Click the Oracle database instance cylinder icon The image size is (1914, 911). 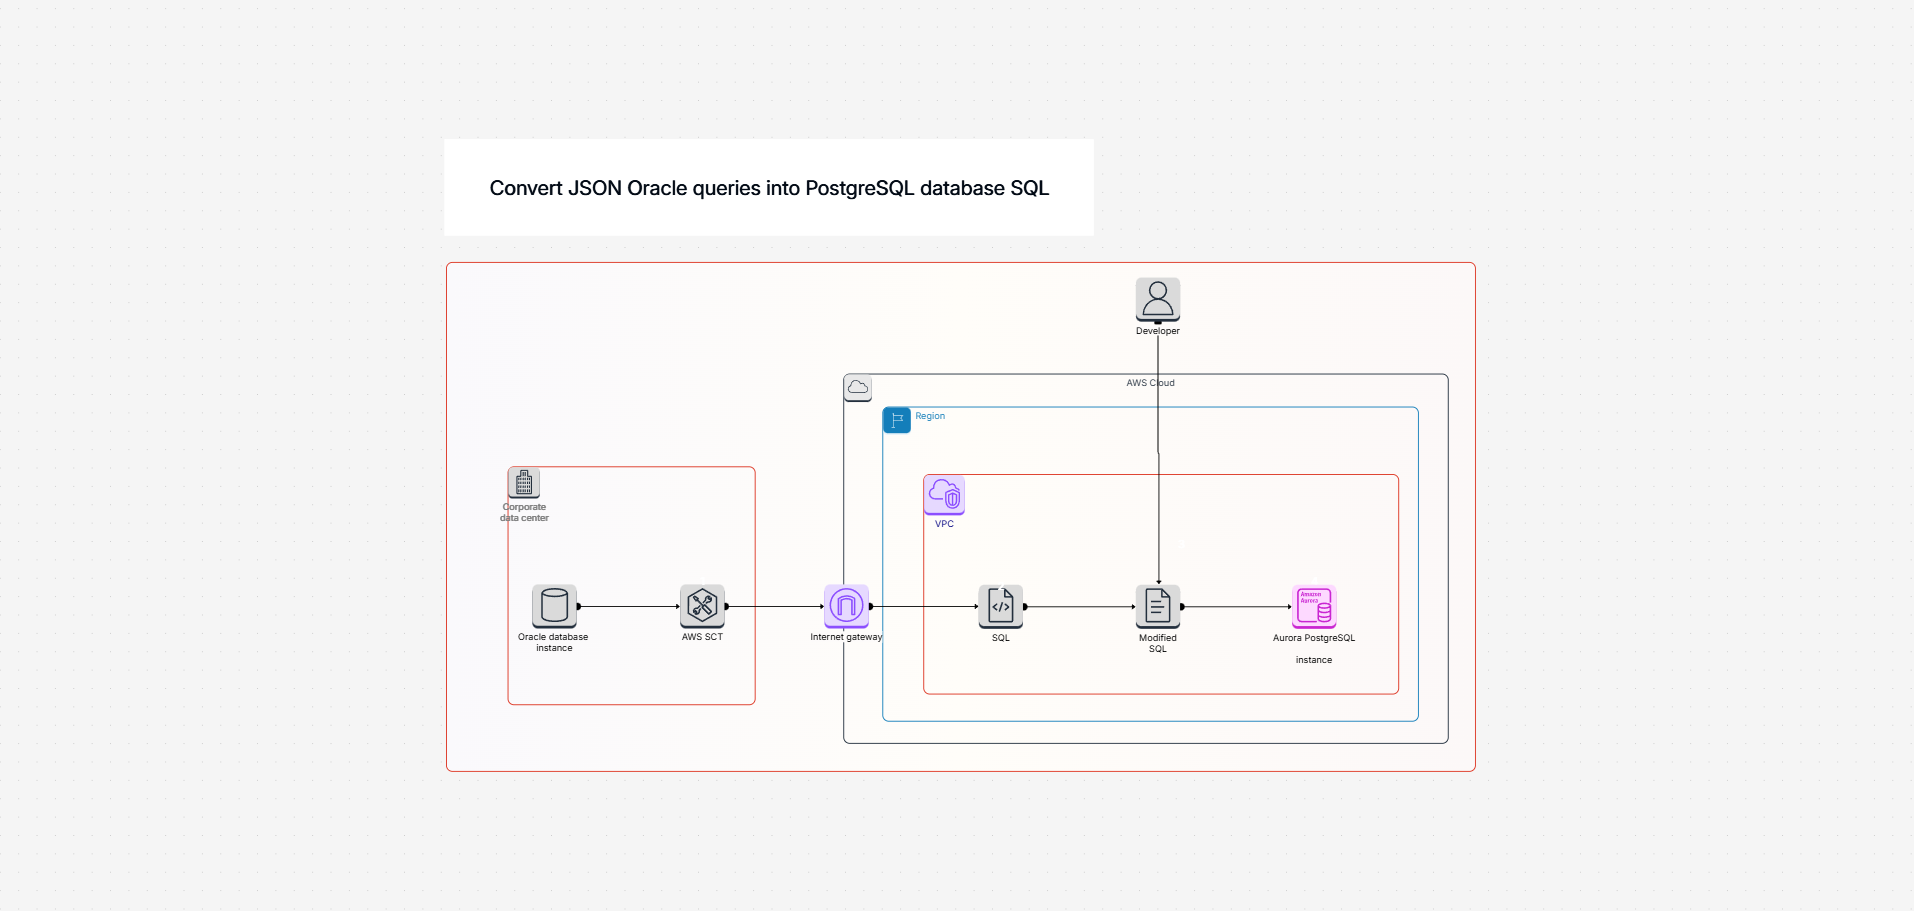coord(554,606)
